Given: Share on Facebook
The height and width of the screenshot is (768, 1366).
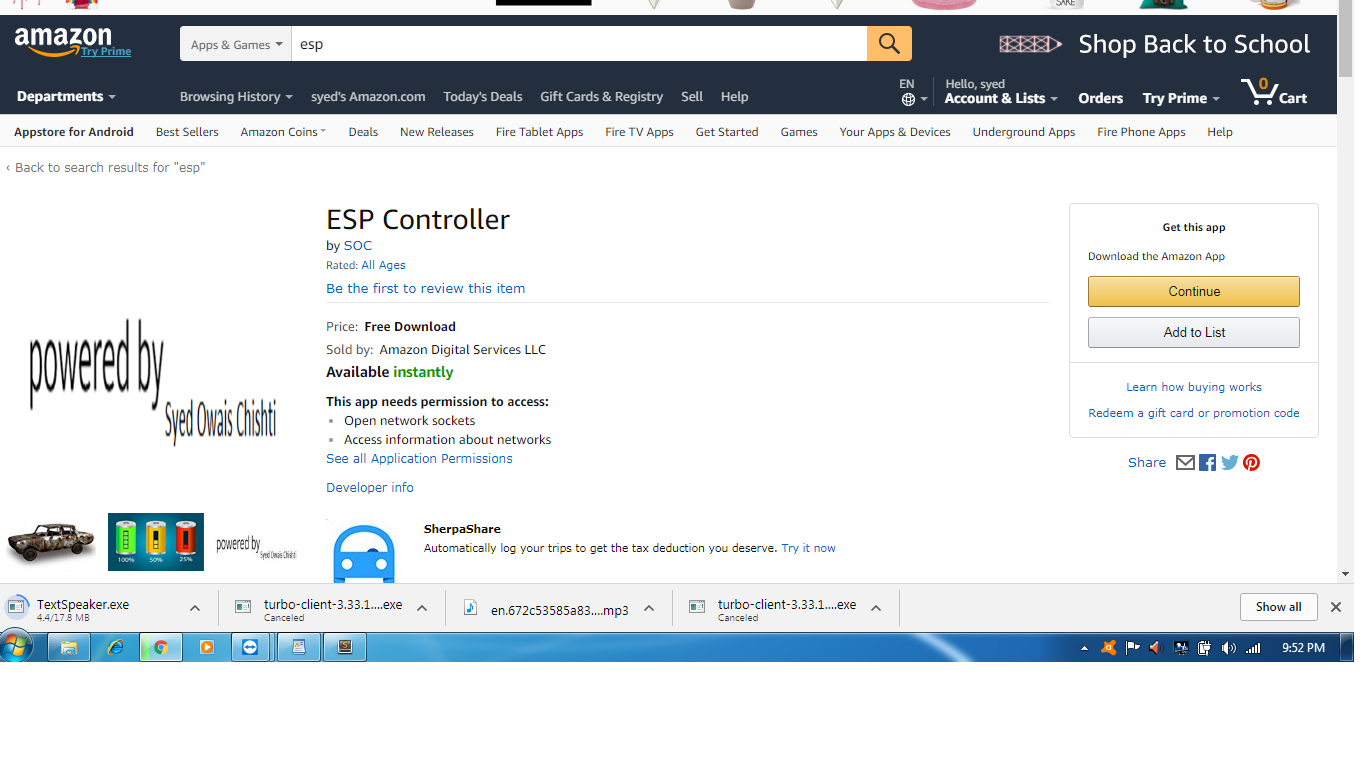Looking at the screenshot, I should 1207,462.
